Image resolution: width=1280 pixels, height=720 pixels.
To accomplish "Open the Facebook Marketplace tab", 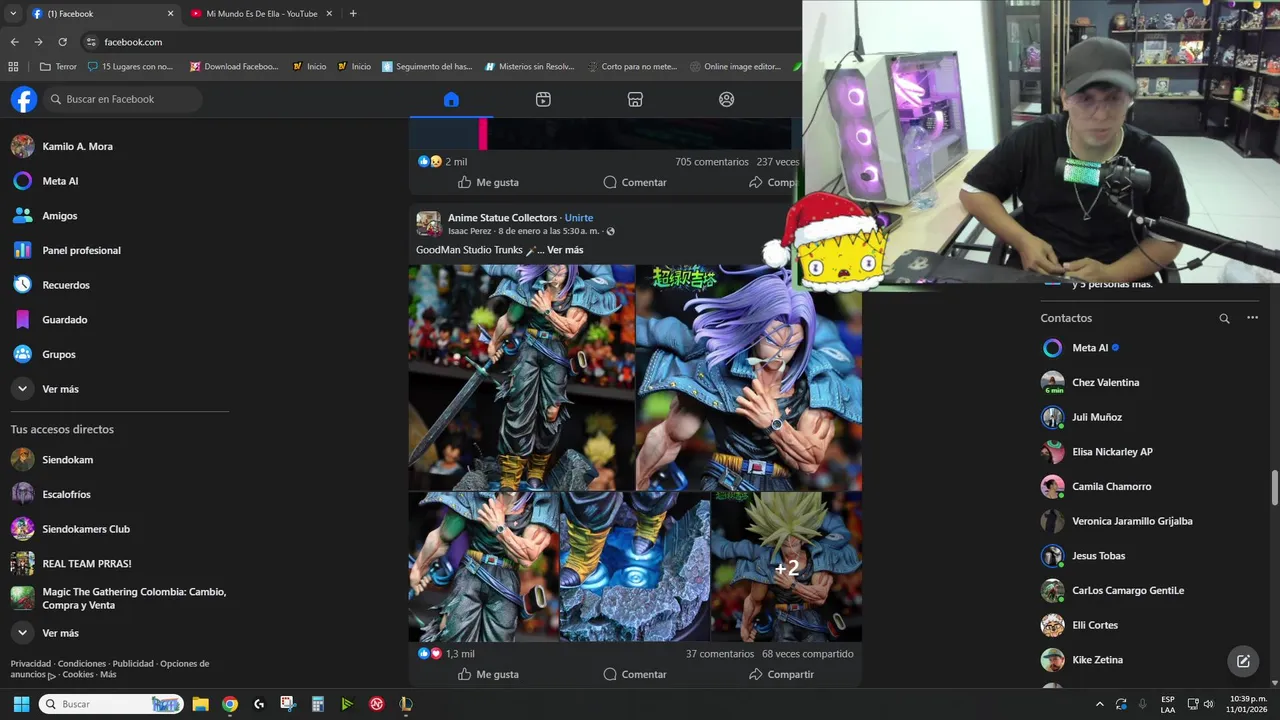I will pyautogui.click(x=635, y=99).
